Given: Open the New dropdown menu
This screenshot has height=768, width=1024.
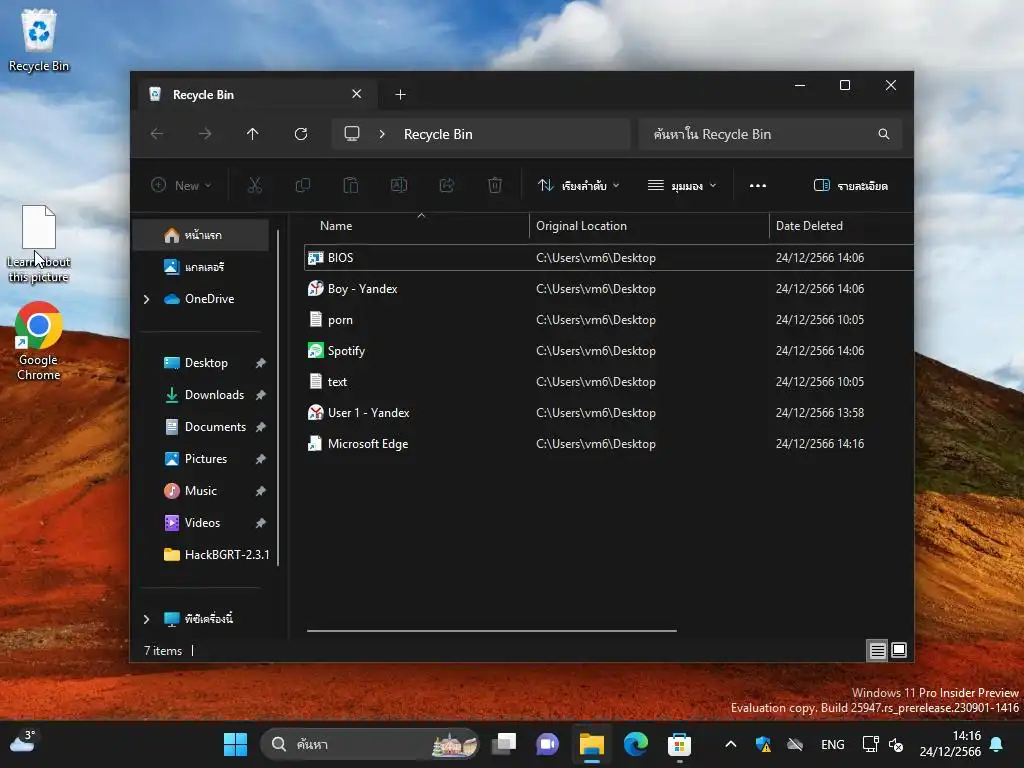Looking at the screenshot, I should (181, 185).
